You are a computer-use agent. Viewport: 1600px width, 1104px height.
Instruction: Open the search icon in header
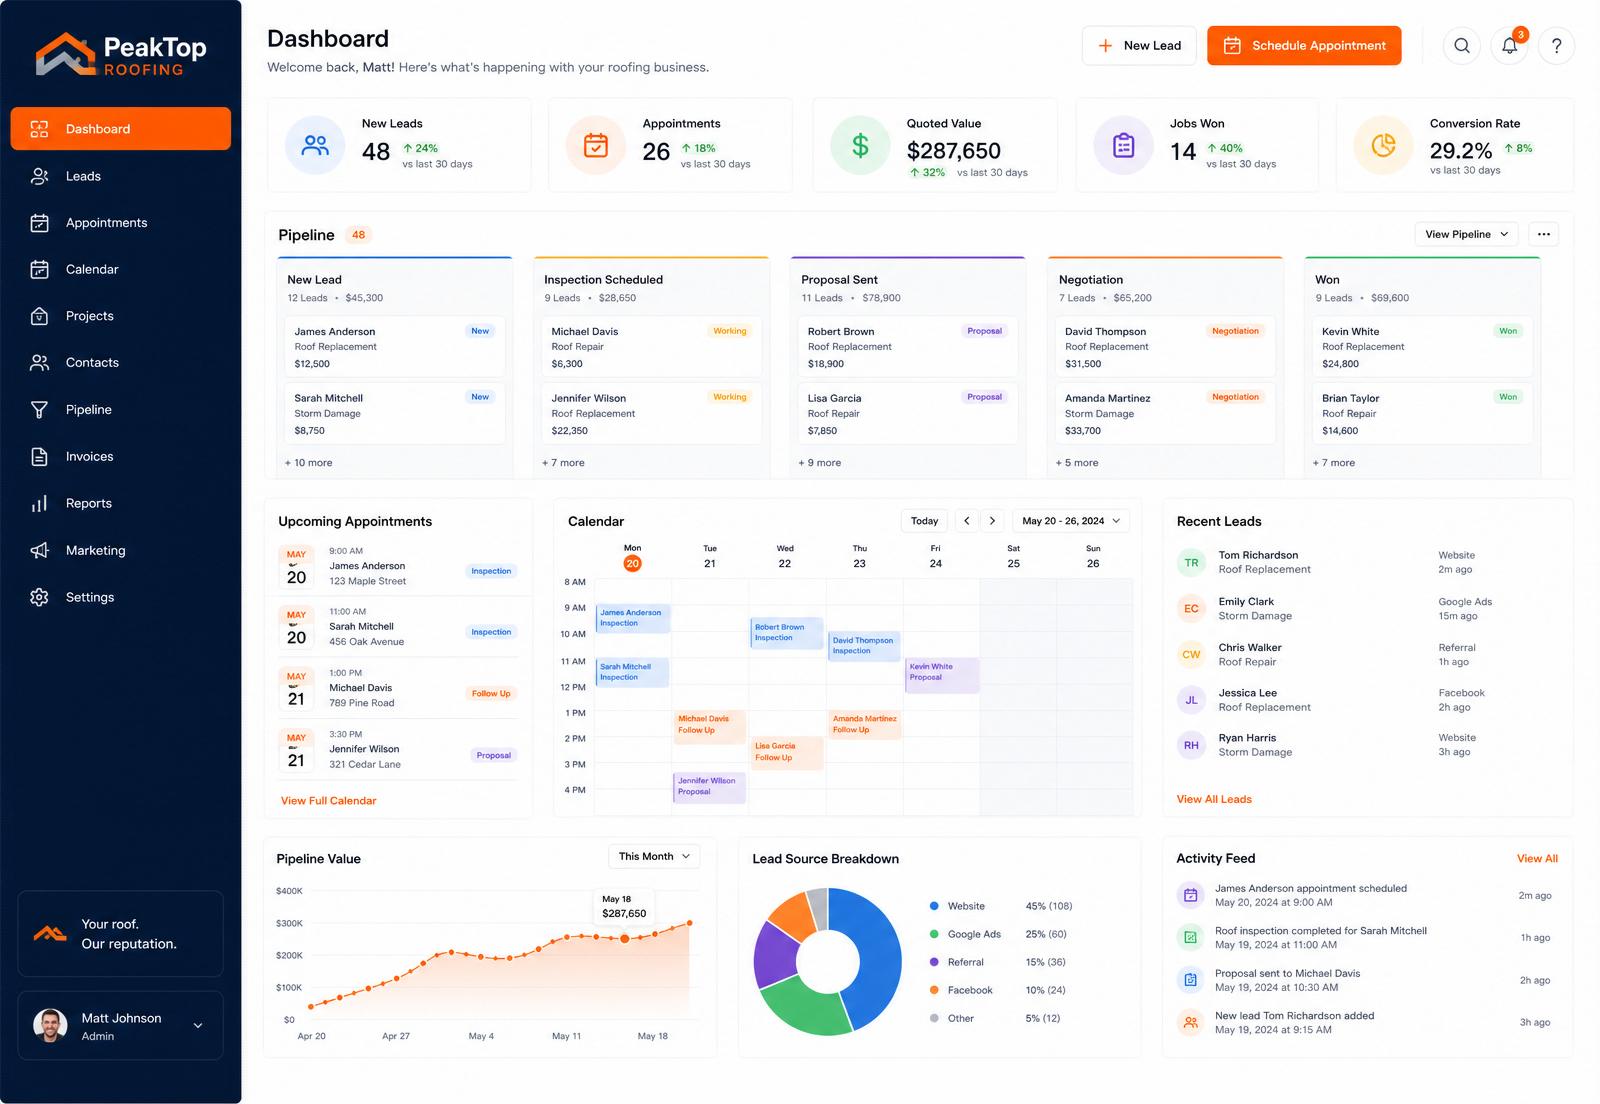point(1462,46)
